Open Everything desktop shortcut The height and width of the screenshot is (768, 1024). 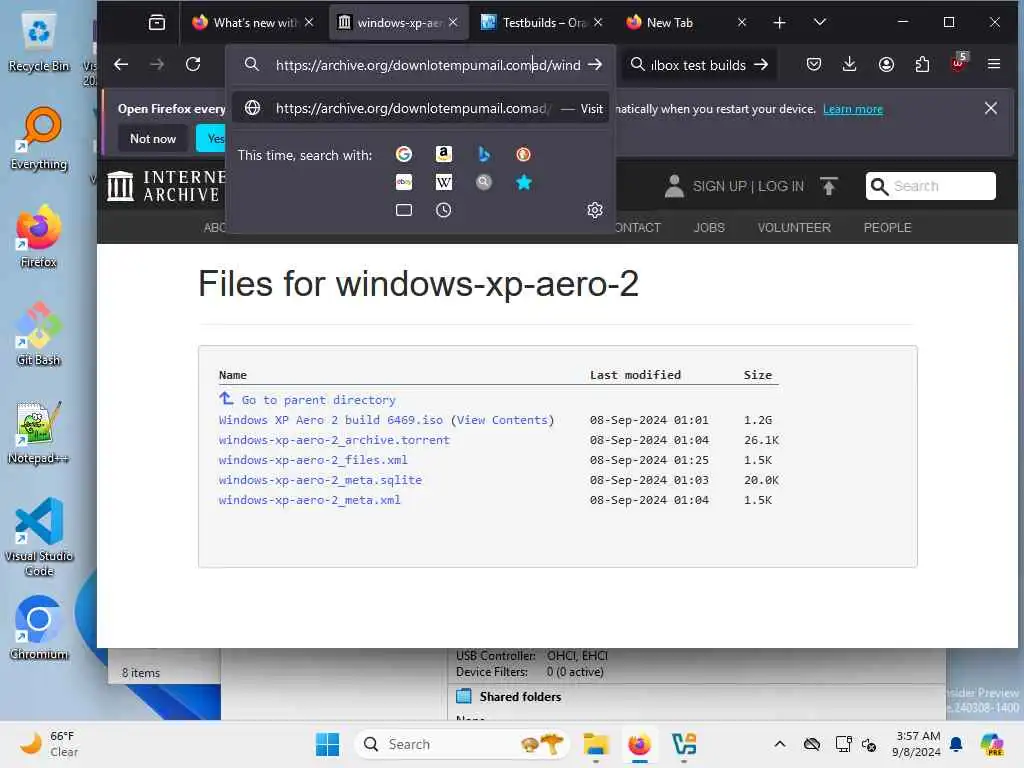point(39,138)
